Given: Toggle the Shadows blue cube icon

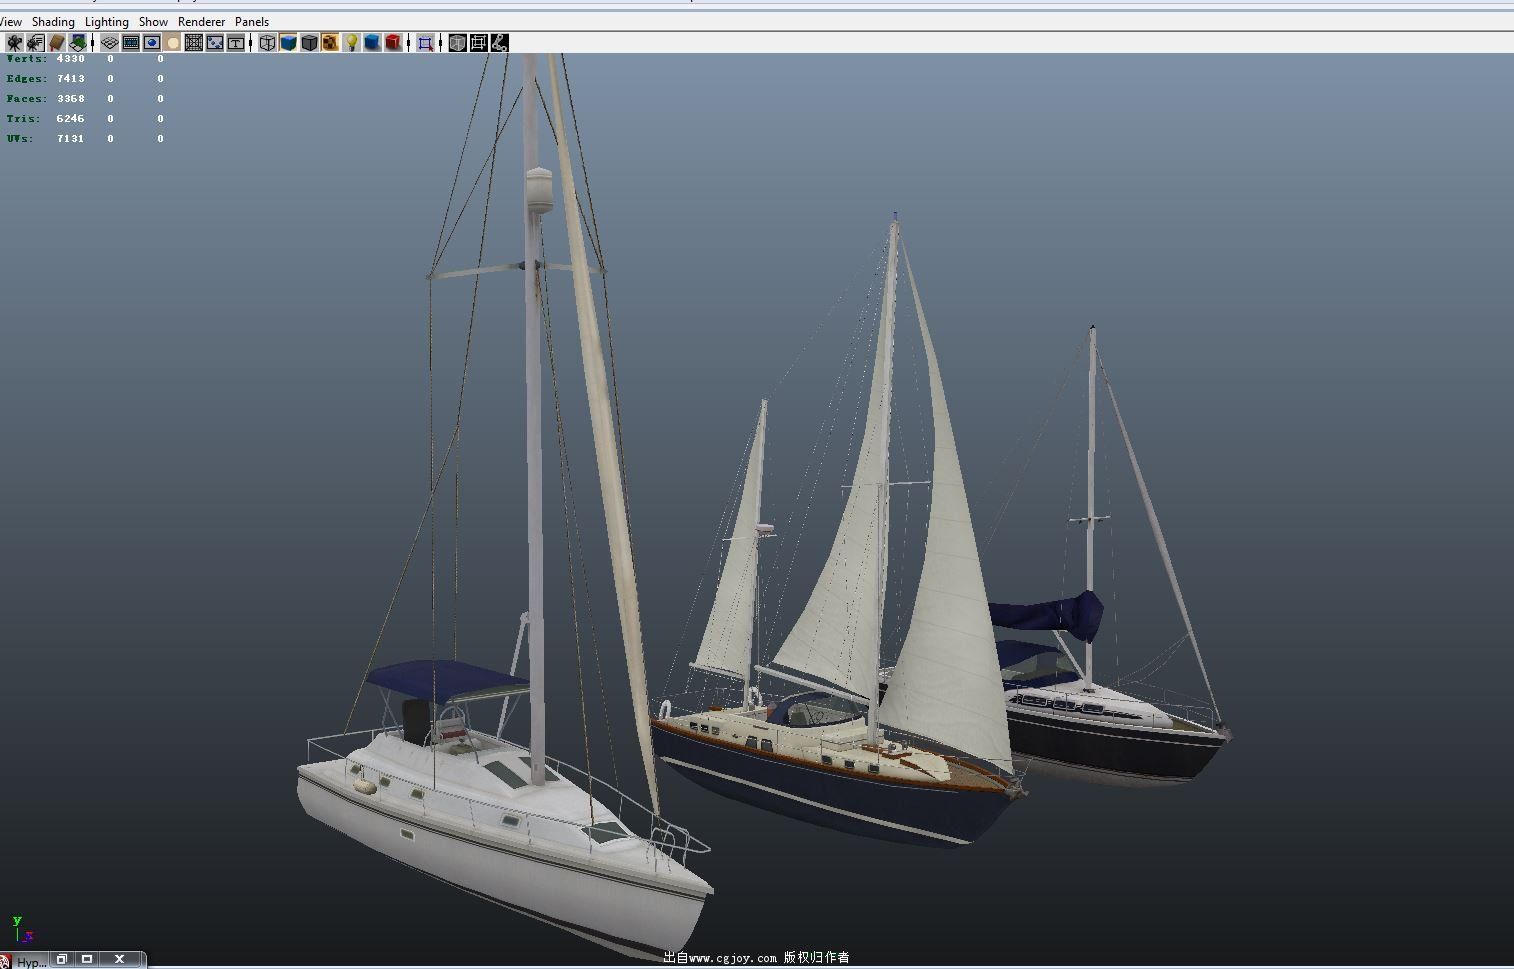Looking at the screenshot, I should pyautogui.click(x=372, y=43).
